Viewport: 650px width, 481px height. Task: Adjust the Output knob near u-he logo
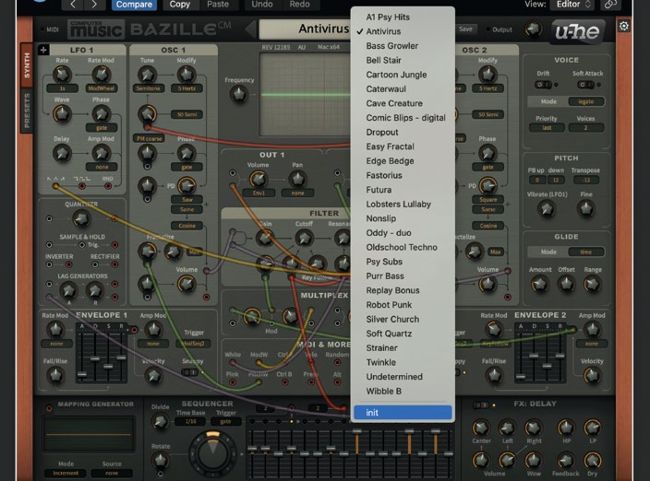[x=533, y=29]
